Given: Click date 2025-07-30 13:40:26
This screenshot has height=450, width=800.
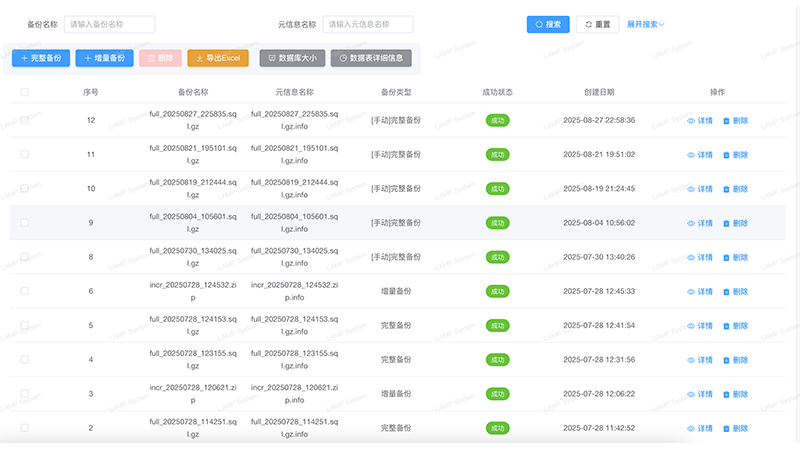Looking at the screenshot, I should click(599, 257).
